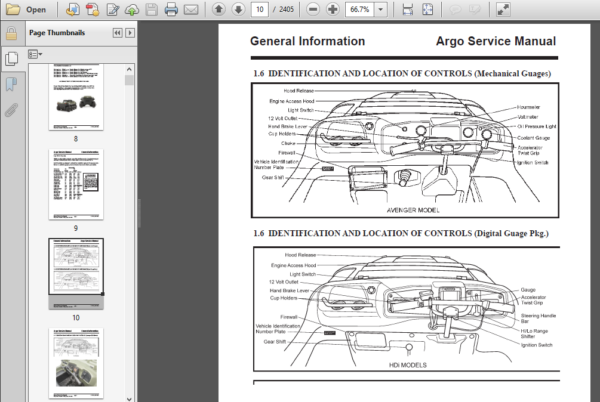Click the add sticky note comment icon
The height and width of the screenshot is (402, 600).
point(455,10)
